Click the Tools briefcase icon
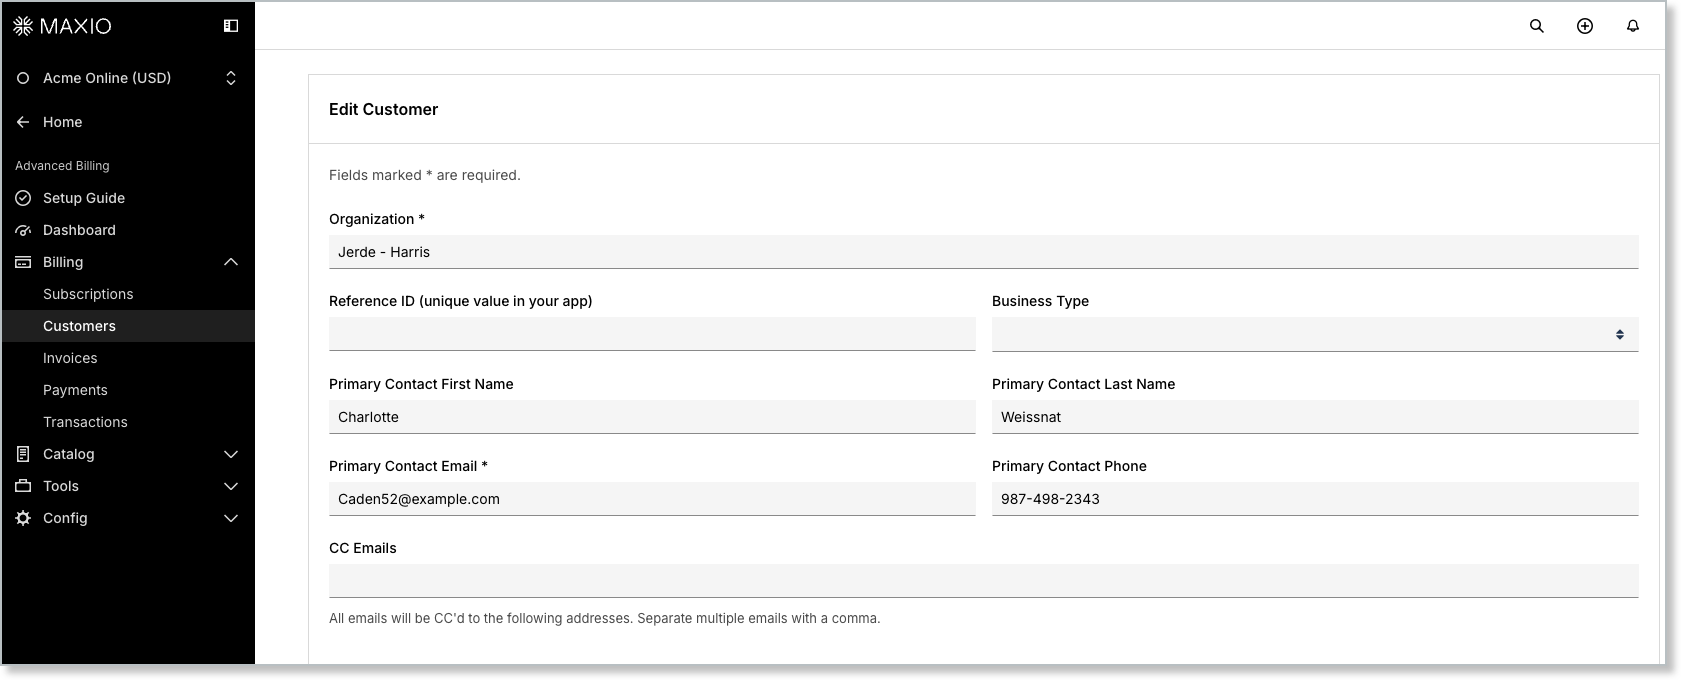Image resolution: width=1681 pixels, height=680 pixels. (23, 486)
